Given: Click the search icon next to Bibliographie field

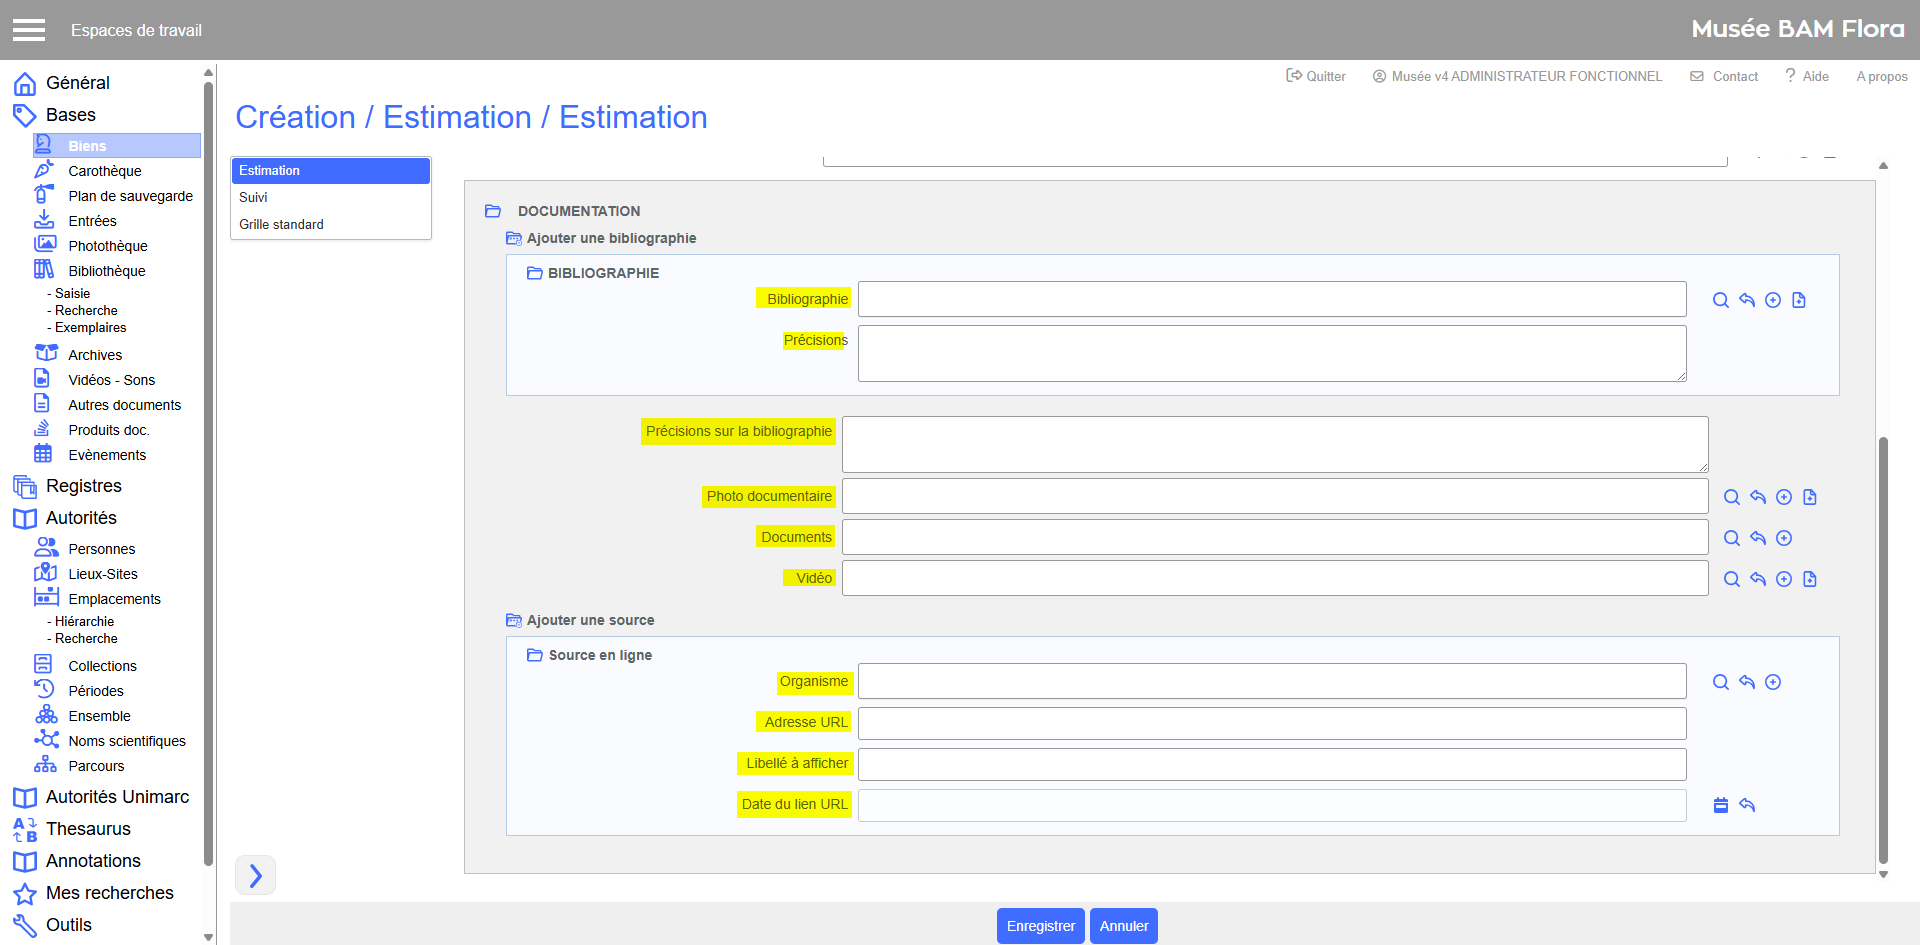Looking at the screenshot, I should (x=1720, y=300).
